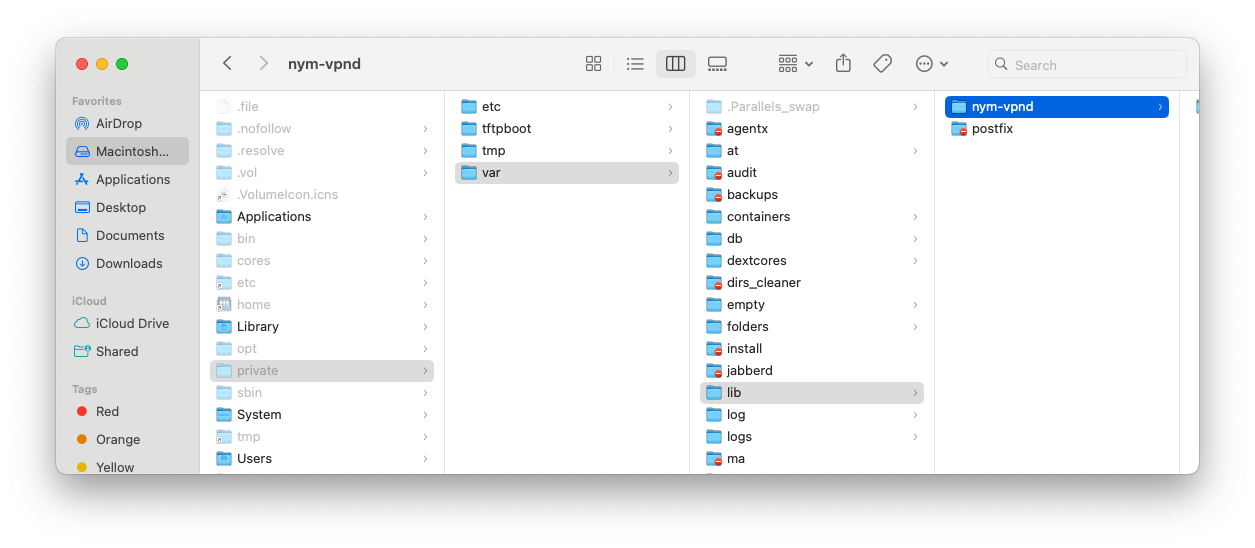Open Applications in the sidebar
1255x548 pixels.
(x=127, y=179)
